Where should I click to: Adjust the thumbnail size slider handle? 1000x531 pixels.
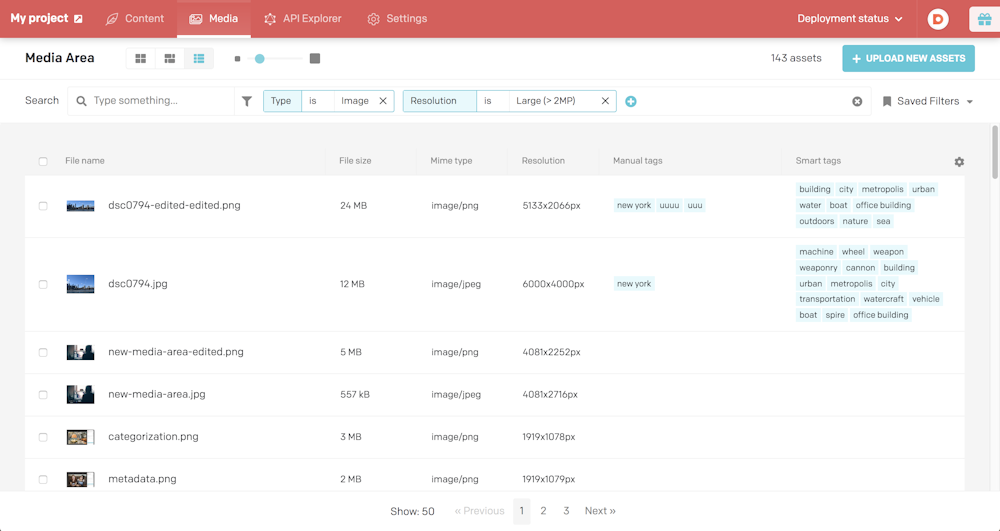coord(260,59)
